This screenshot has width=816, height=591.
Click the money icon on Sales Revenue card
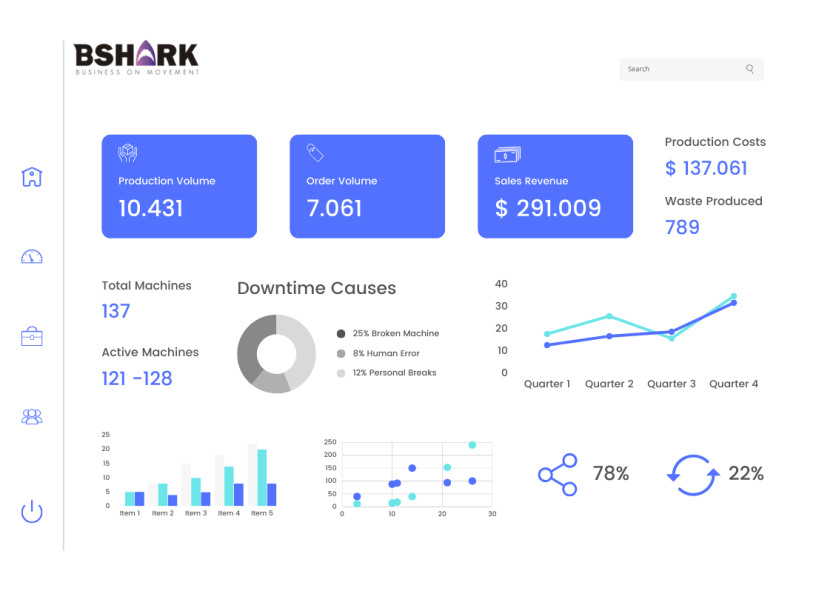(x=507, y=154)
